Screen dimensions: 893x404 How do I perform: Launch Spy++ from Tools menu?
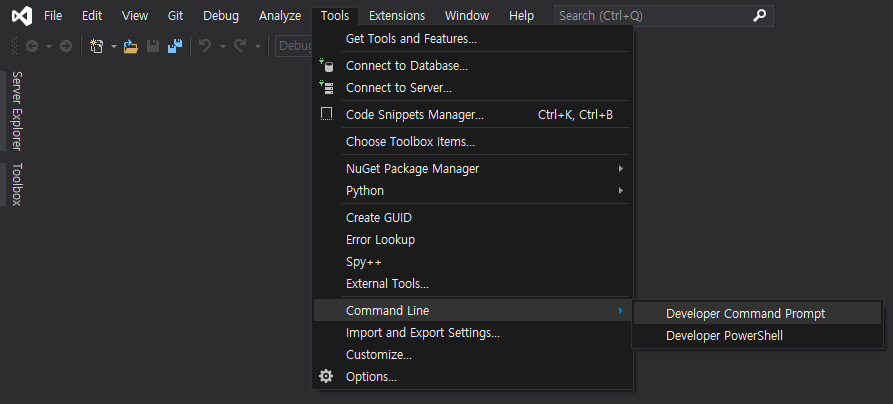473,262
